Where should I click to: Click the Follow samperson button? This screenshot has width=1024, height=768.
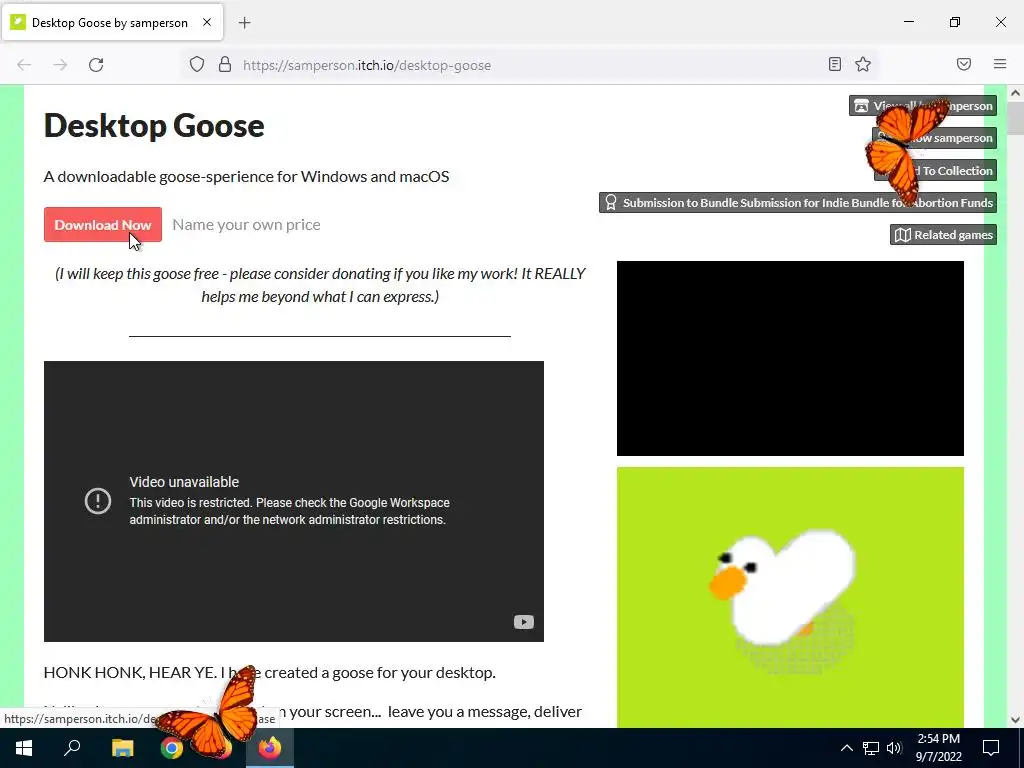coord(935,138)
